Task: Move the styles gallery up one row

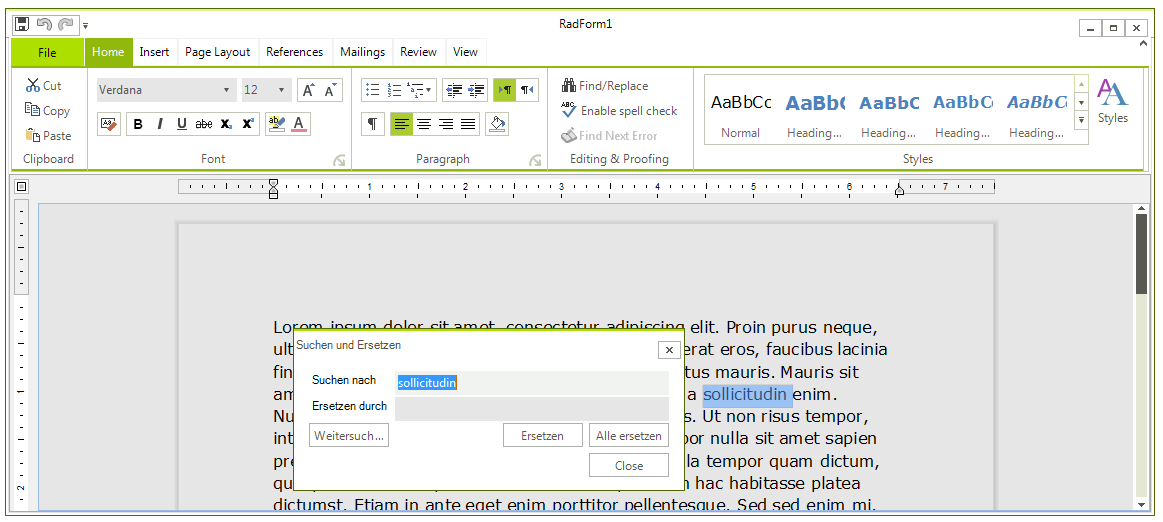Action: click(1081, 84)
